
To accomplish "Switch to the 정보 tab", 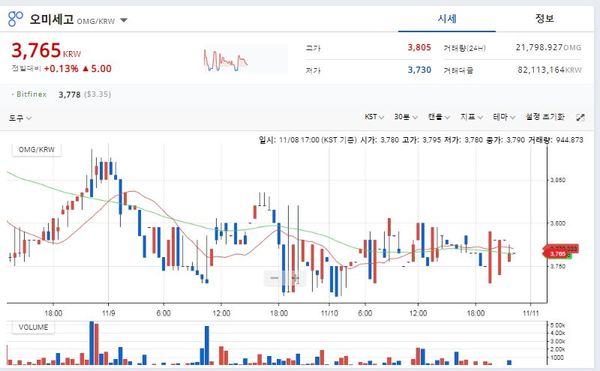I will [545, 19].
